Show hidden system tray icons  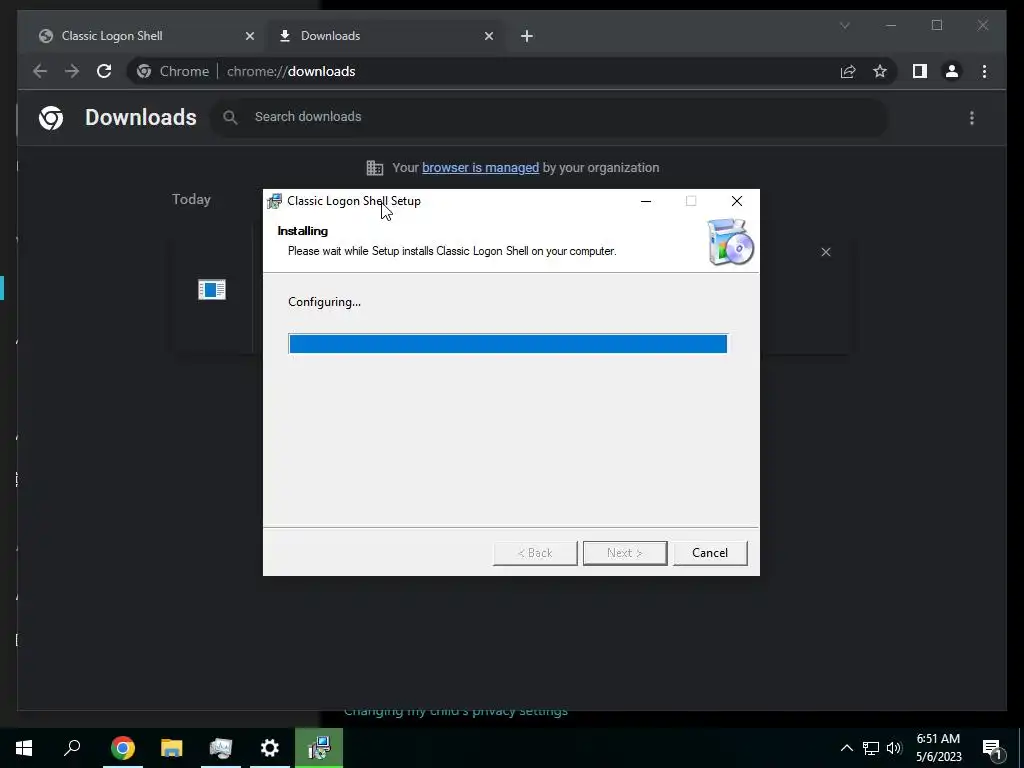coord(846,748)
